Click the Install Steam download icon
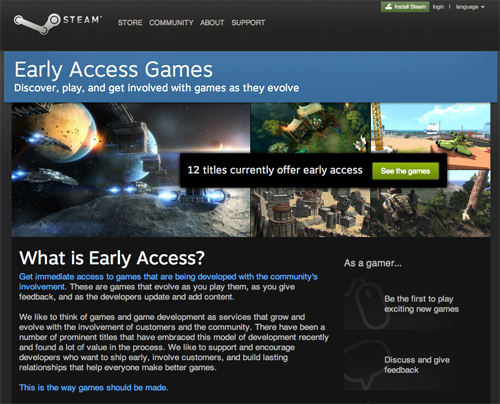 pos(388,7)
